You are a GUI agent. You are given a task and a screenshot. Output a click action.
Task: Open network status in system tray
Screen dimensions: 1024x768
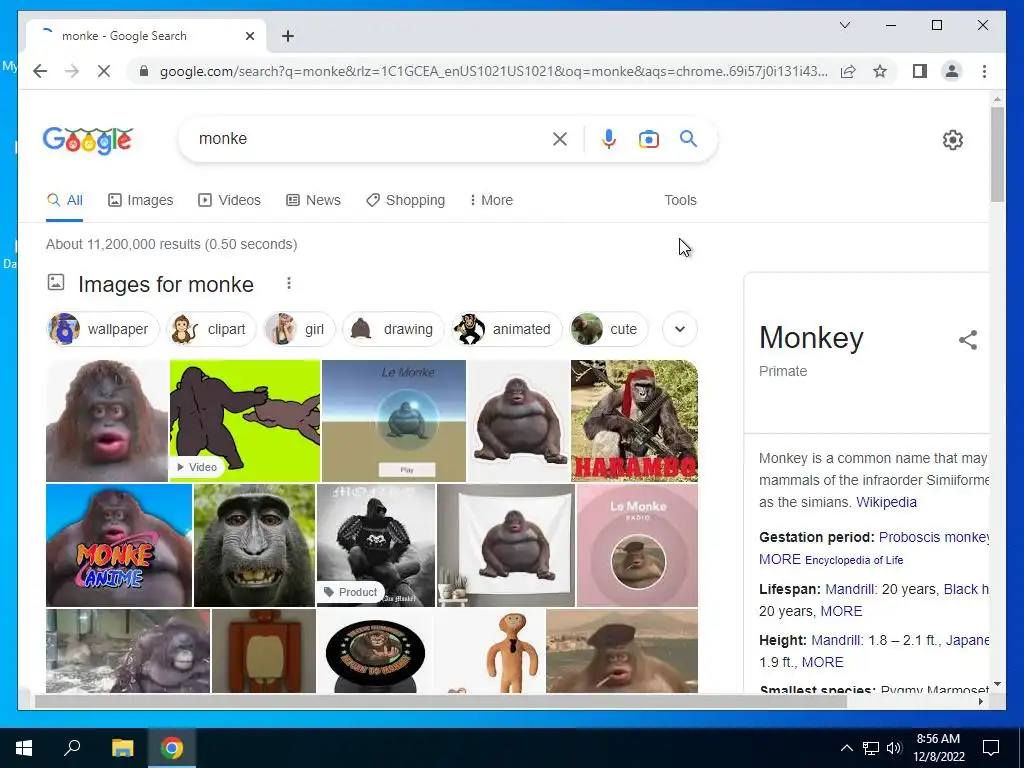(x=871, y=748)
